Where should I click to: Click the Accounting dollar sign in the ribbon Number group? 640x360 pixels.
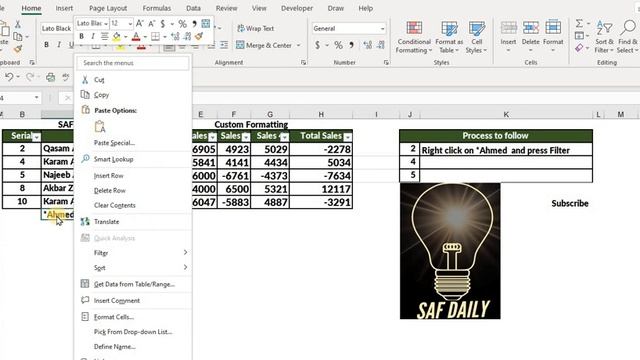tap(317, 45)
